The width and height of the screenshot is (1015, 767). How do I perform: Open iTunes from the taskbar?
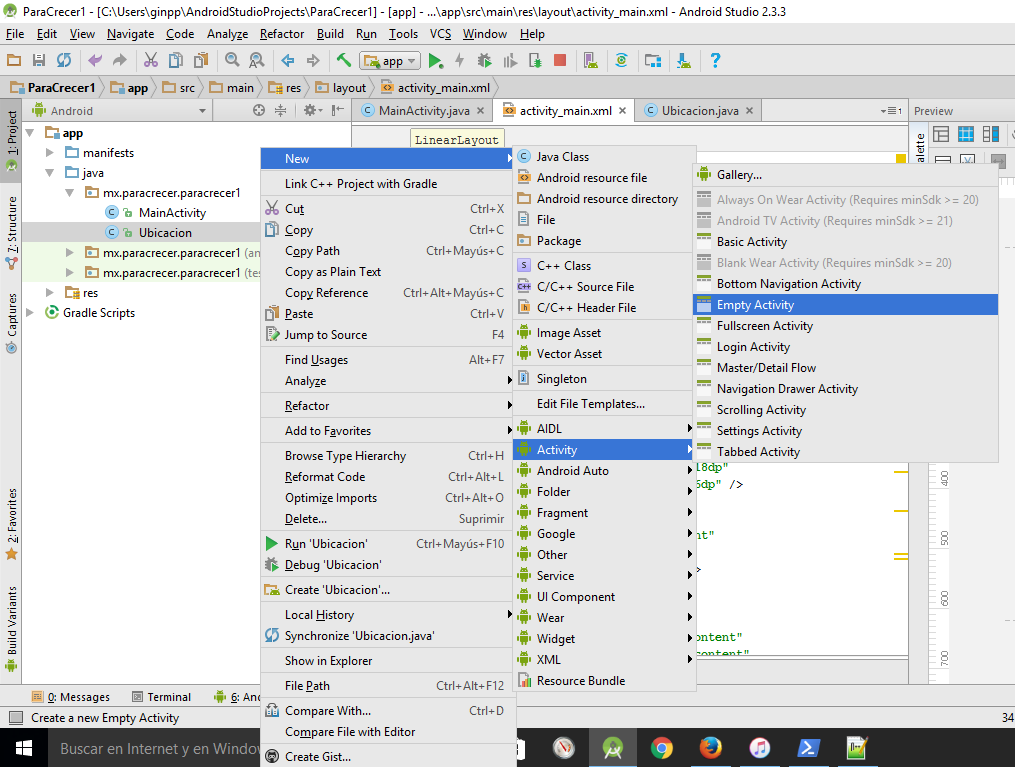759,748
